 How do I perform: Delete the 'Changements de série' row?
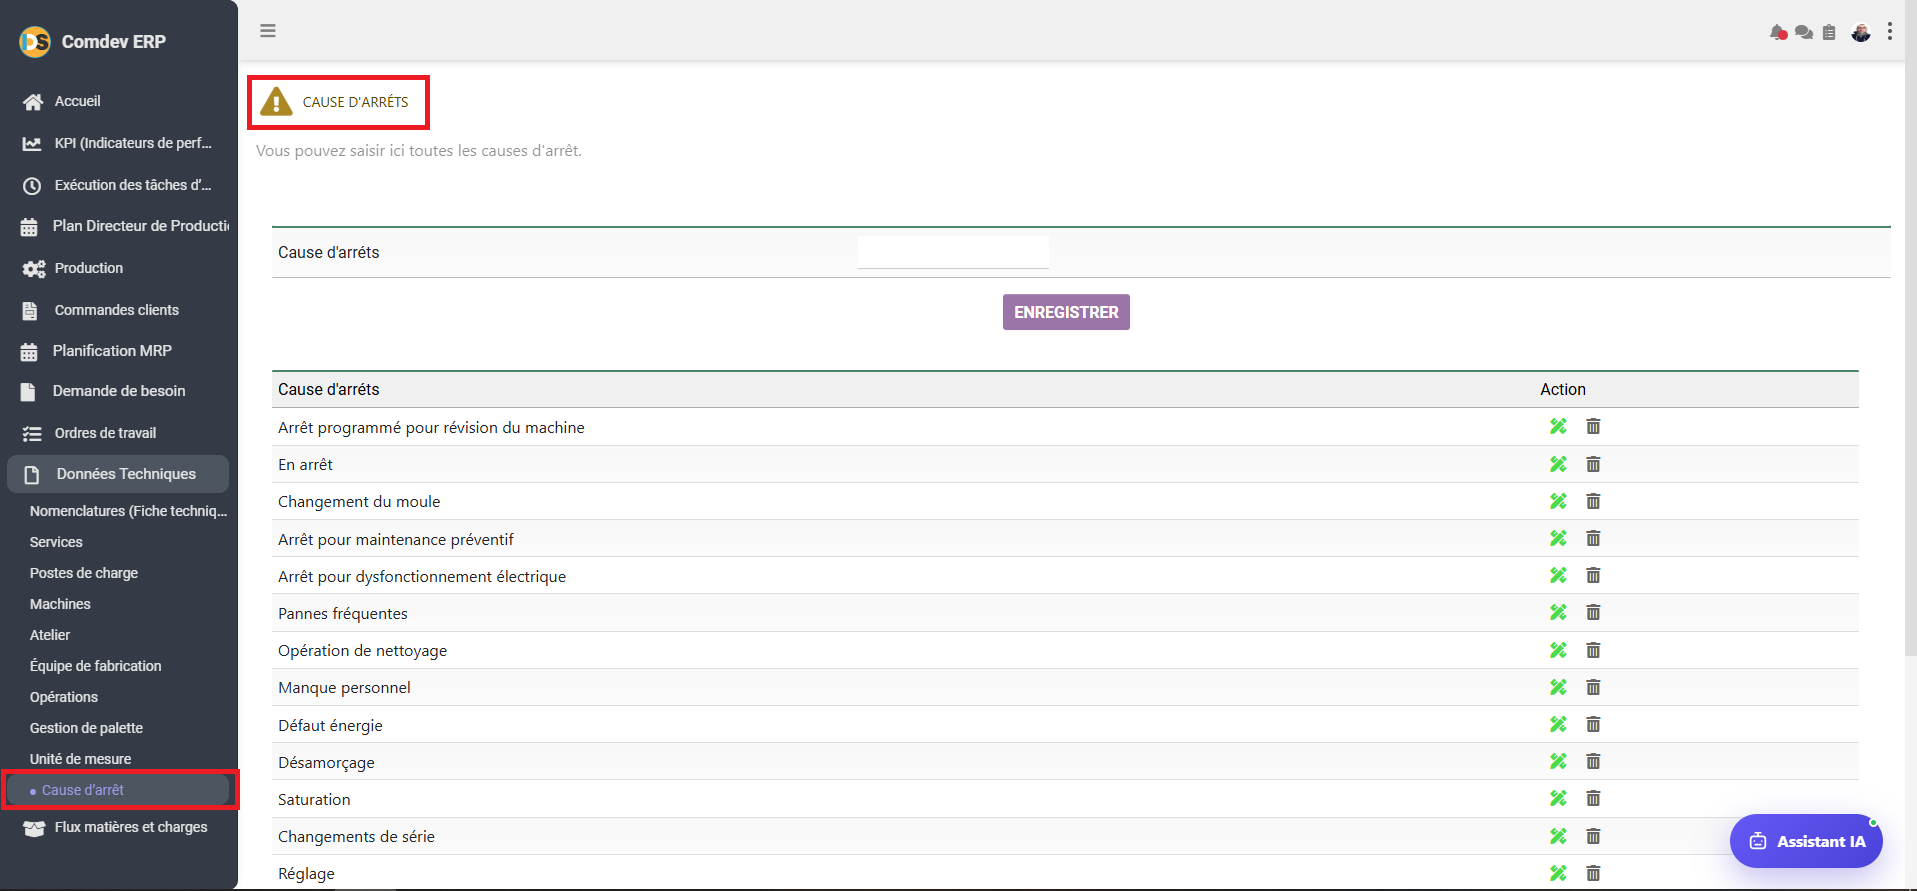click(x=1593, y=836)
